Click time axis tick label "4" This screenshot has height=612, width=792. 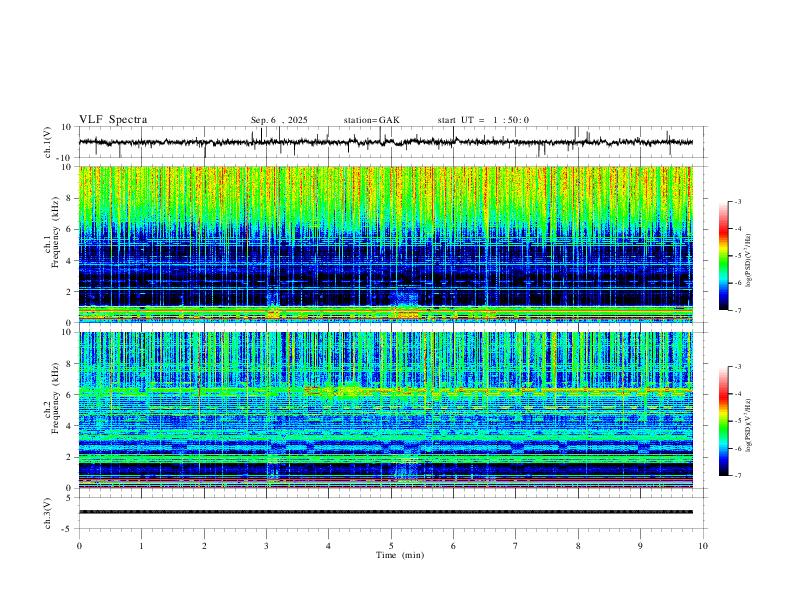pos(328,546)
